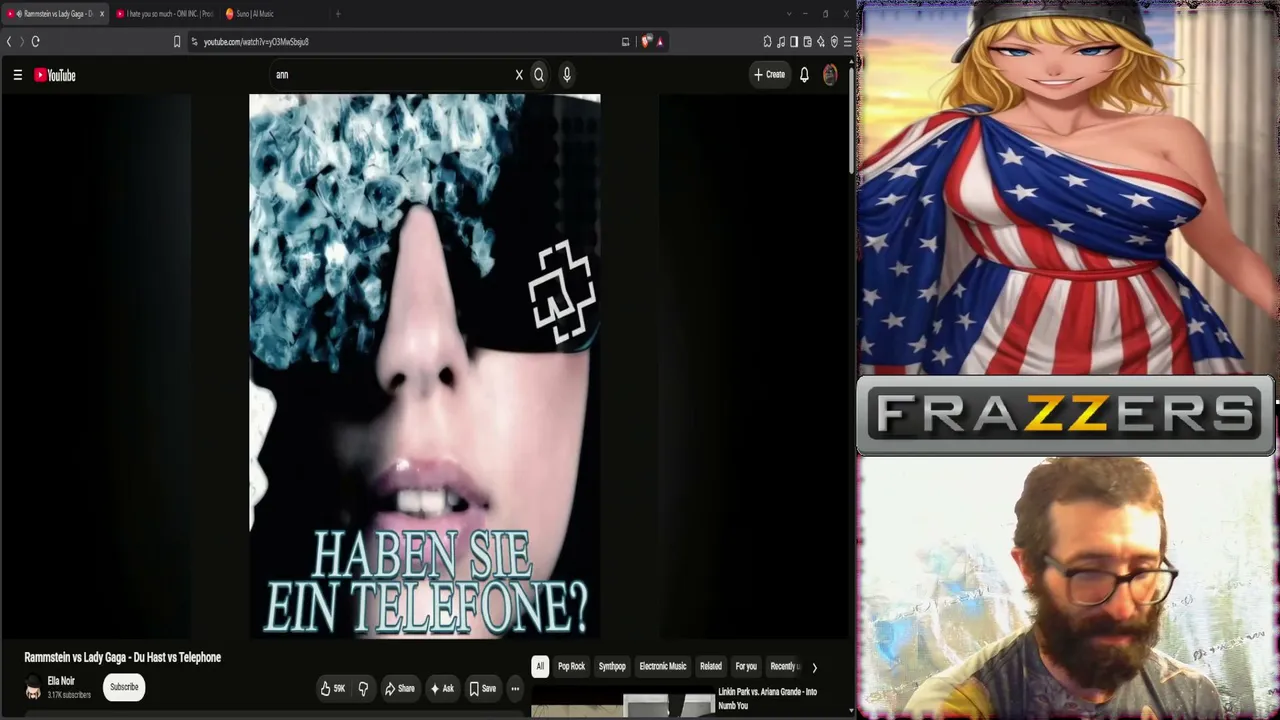Open Ella Noir channel avatar

coord(33,687)
